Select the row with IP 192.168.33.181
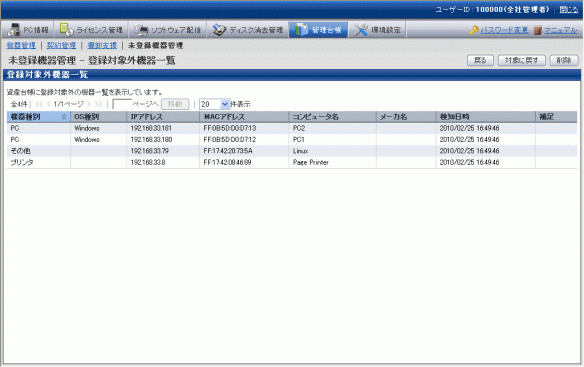Viewport: 584px width, 367px height. point(292,128)
